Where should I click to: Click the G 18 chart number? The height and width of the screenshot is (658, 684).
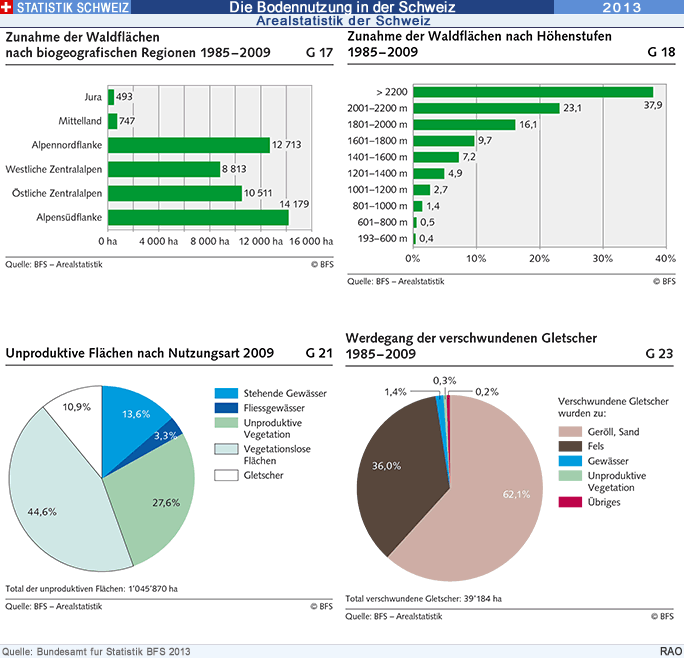pos(661,52)
